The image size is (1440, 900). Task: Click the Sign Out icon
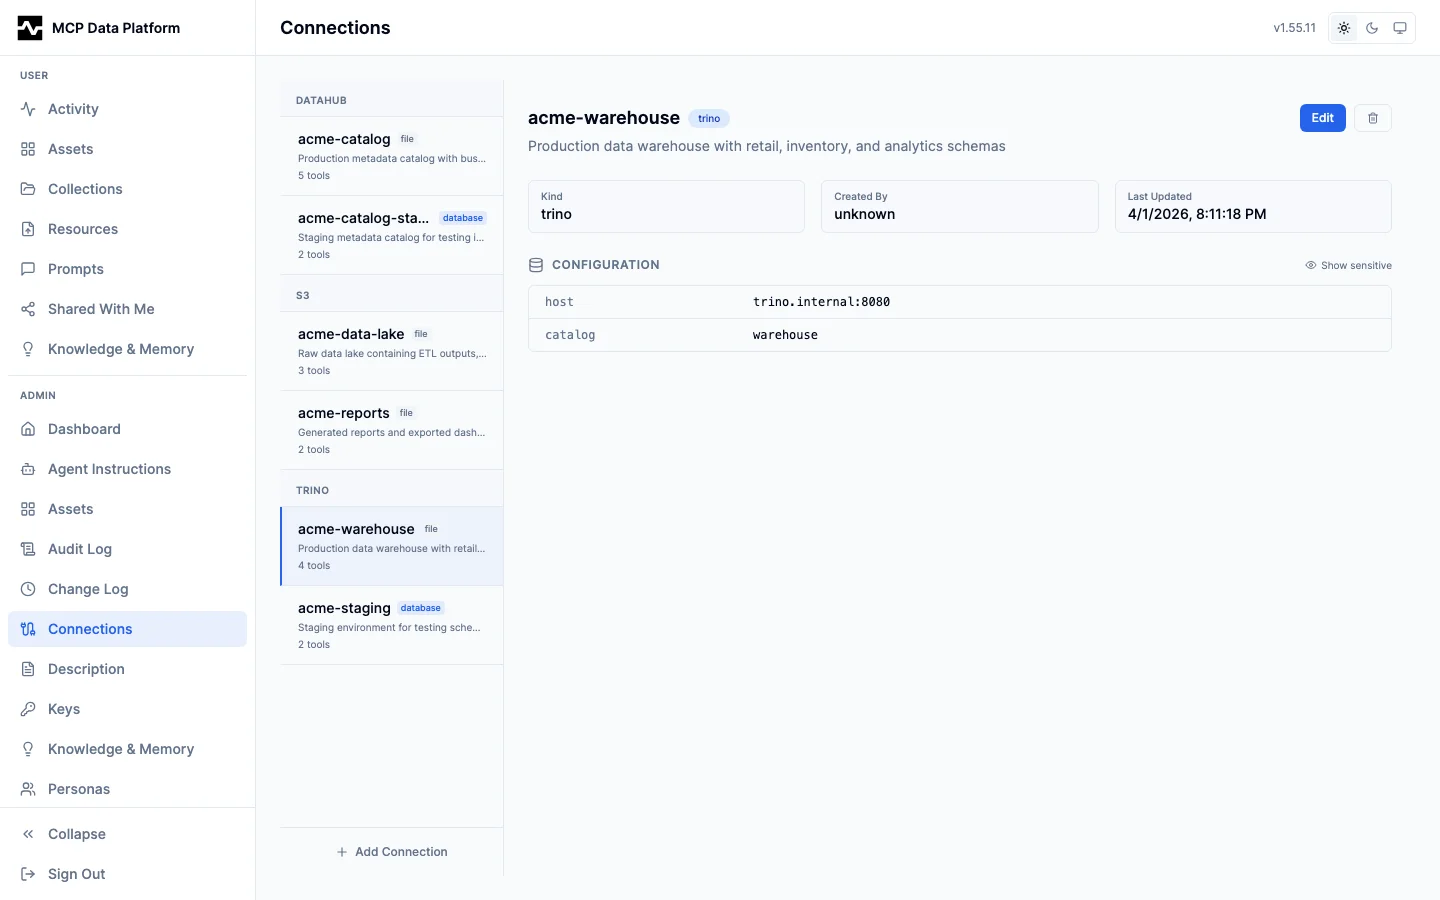[x=28, y=874]
